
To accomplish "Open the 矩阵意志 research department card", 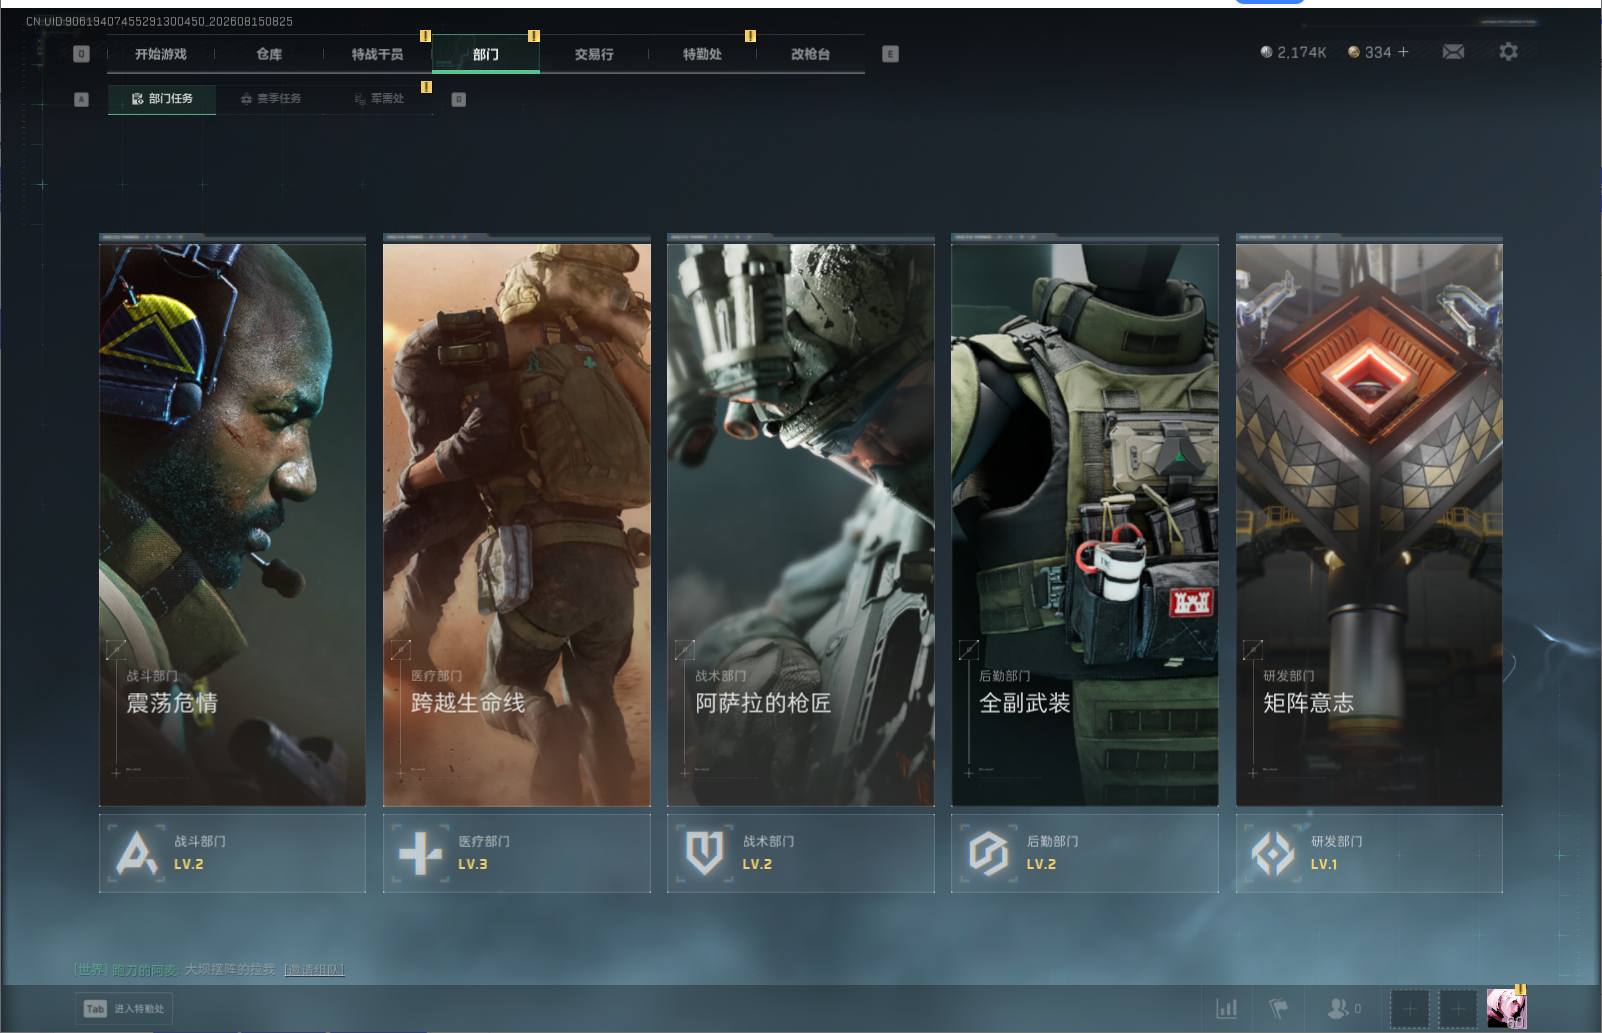I will click(x=1369, y=523).
